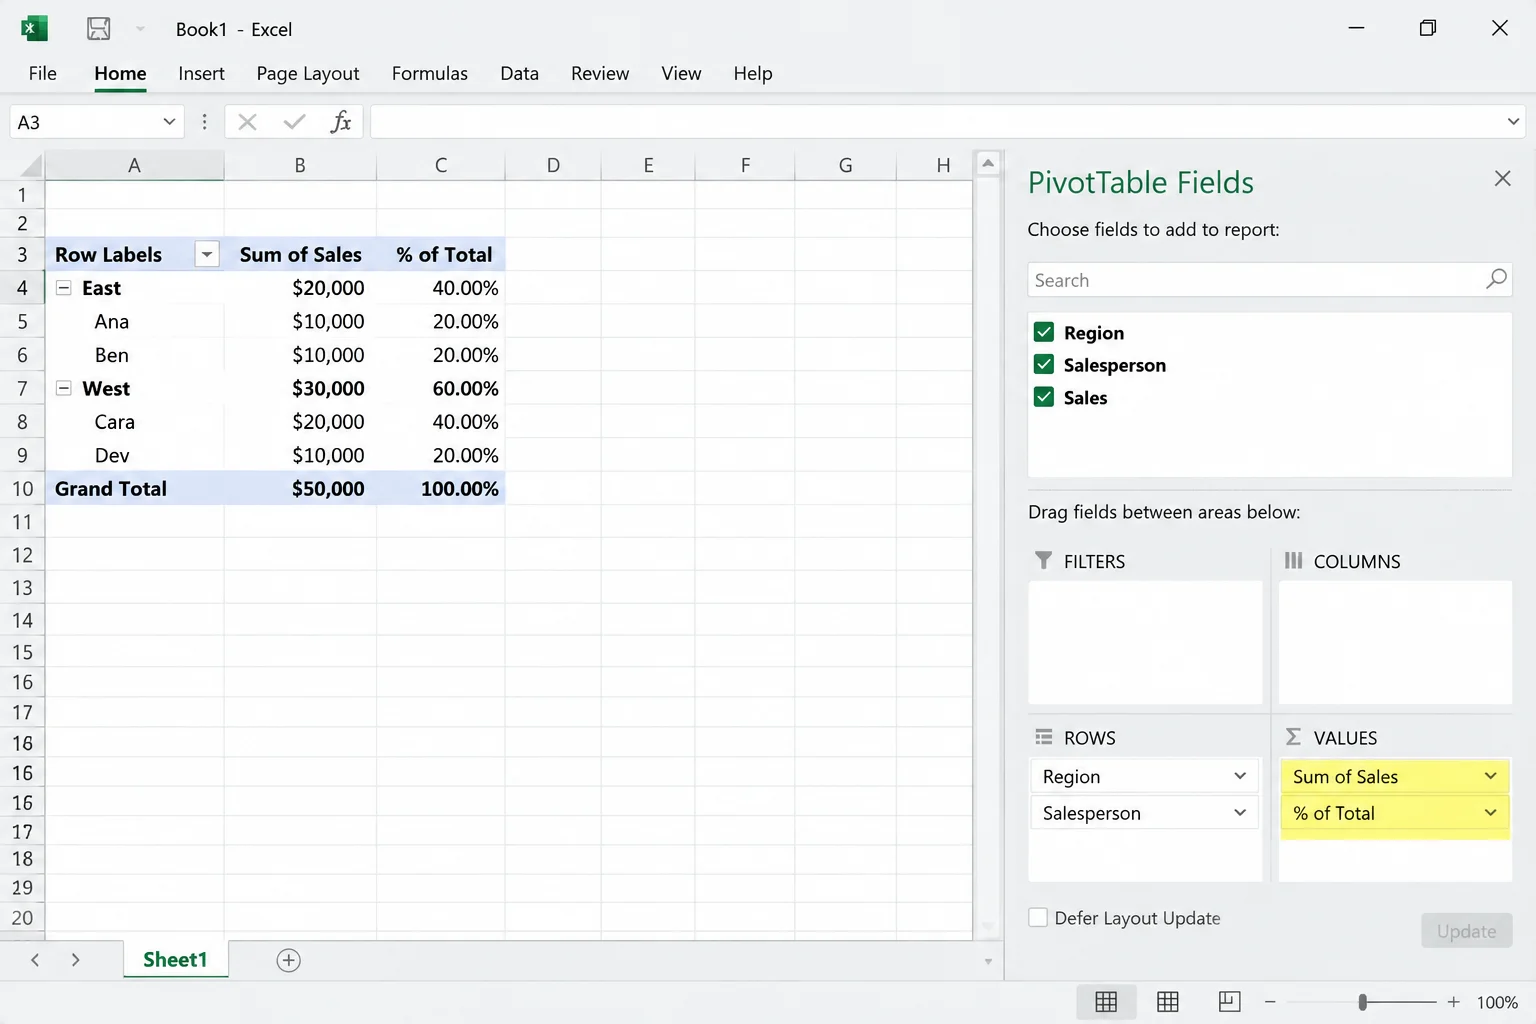Click into the formula bar input
Screen dimensions: 1536x1024
pyautogui.click(x=935, y=122)
